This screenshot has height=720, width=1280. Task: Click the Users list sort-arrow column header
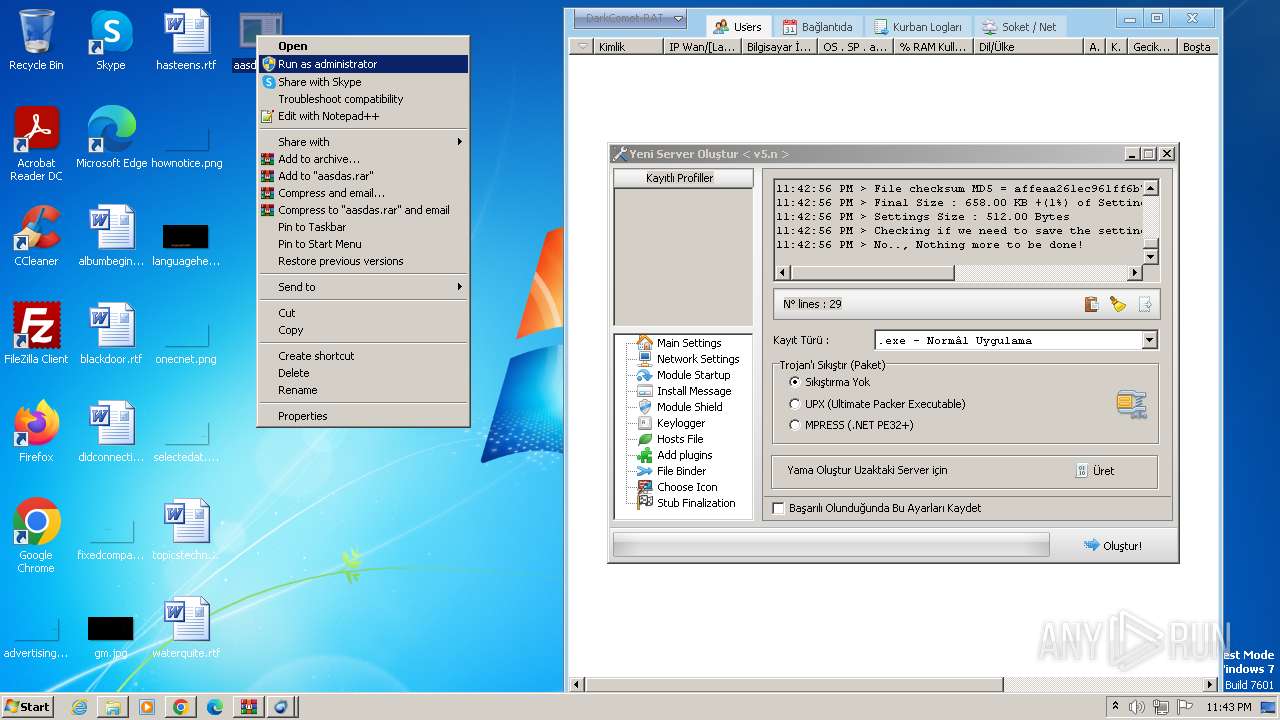coord(582,47)
